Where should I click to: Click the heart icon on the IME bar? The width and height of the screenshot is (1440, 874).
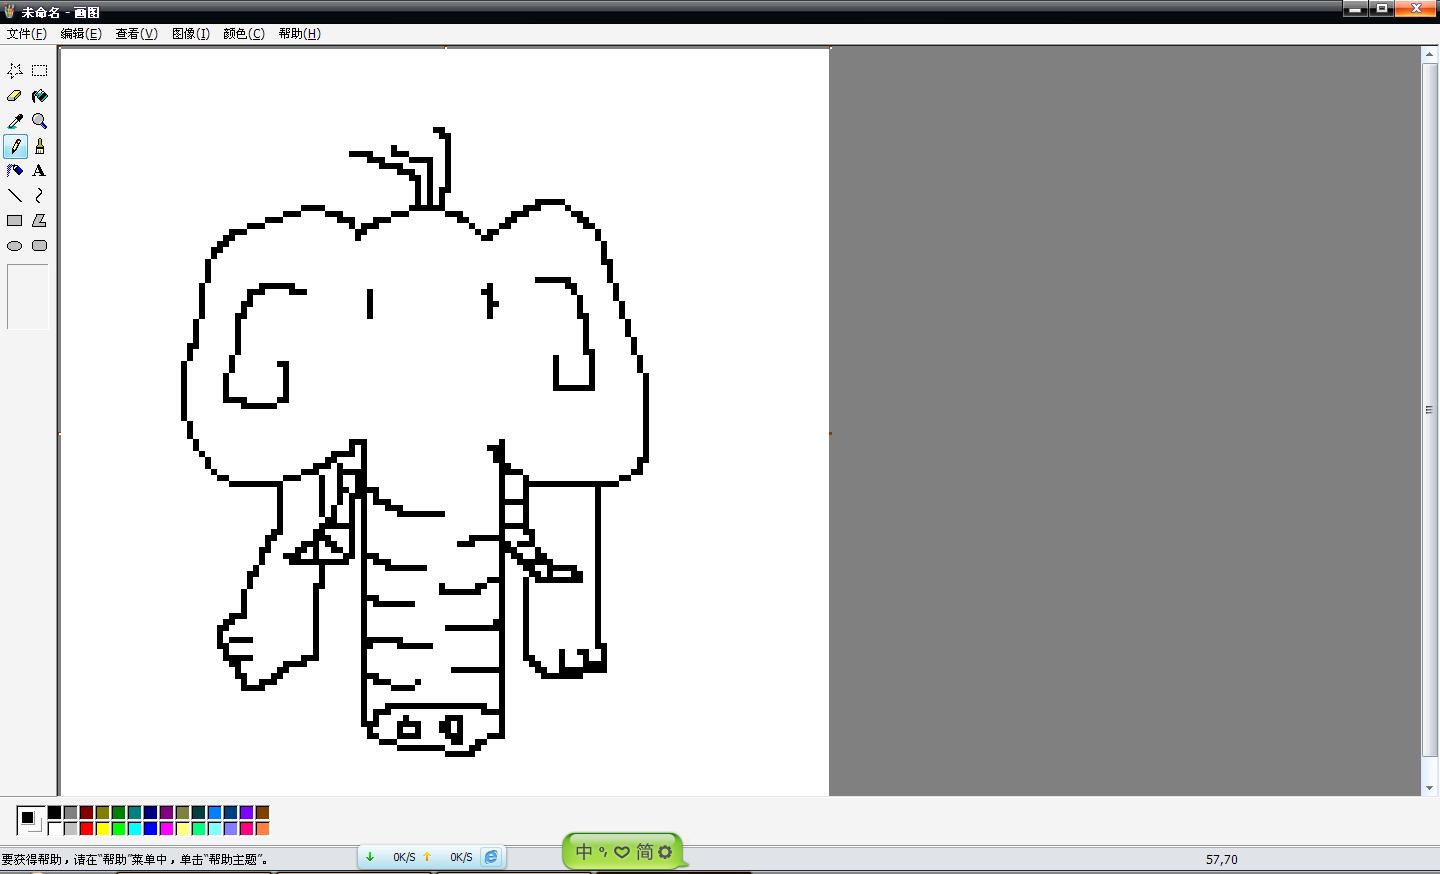[x=622, y=852]
